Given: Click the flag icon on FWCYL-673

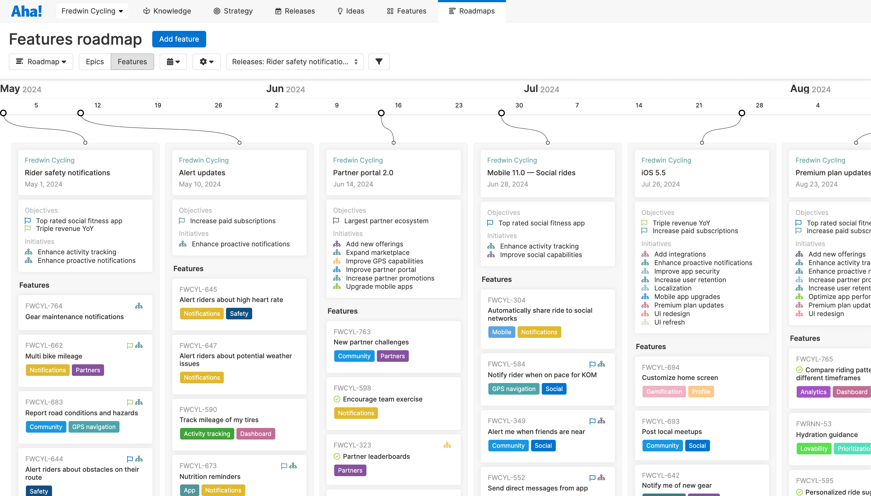Looking at the screenshot, I should [x=284, y=466].
